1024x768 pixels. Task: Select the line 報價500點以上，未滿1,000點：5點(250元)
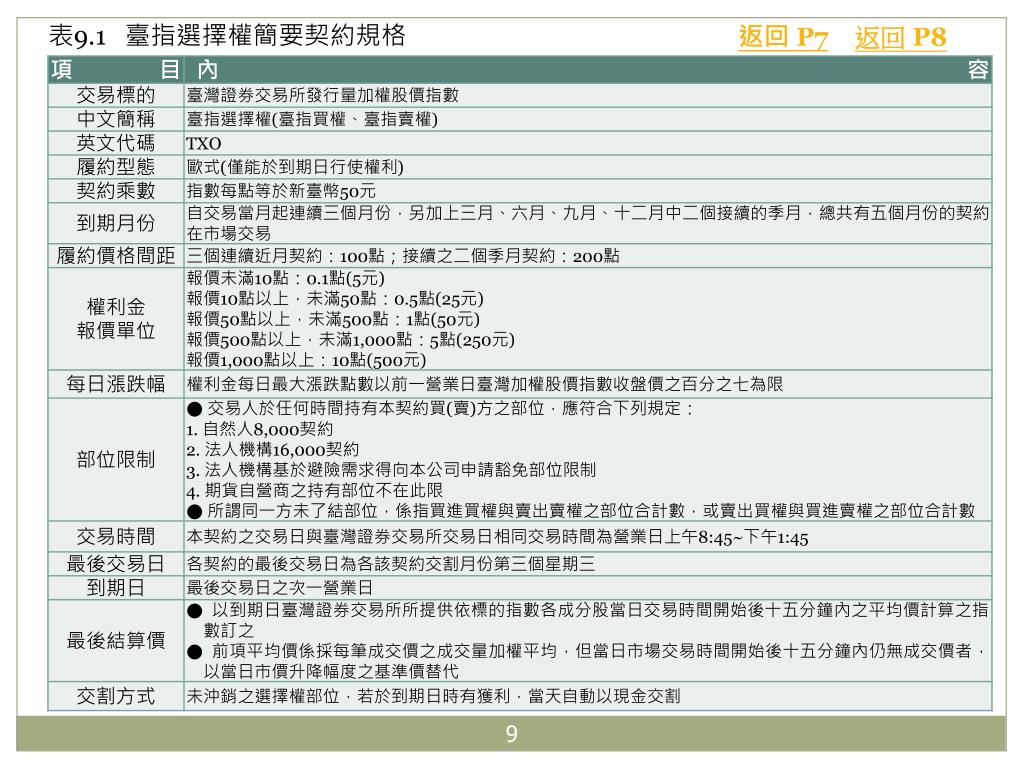(x=351, y=340)
